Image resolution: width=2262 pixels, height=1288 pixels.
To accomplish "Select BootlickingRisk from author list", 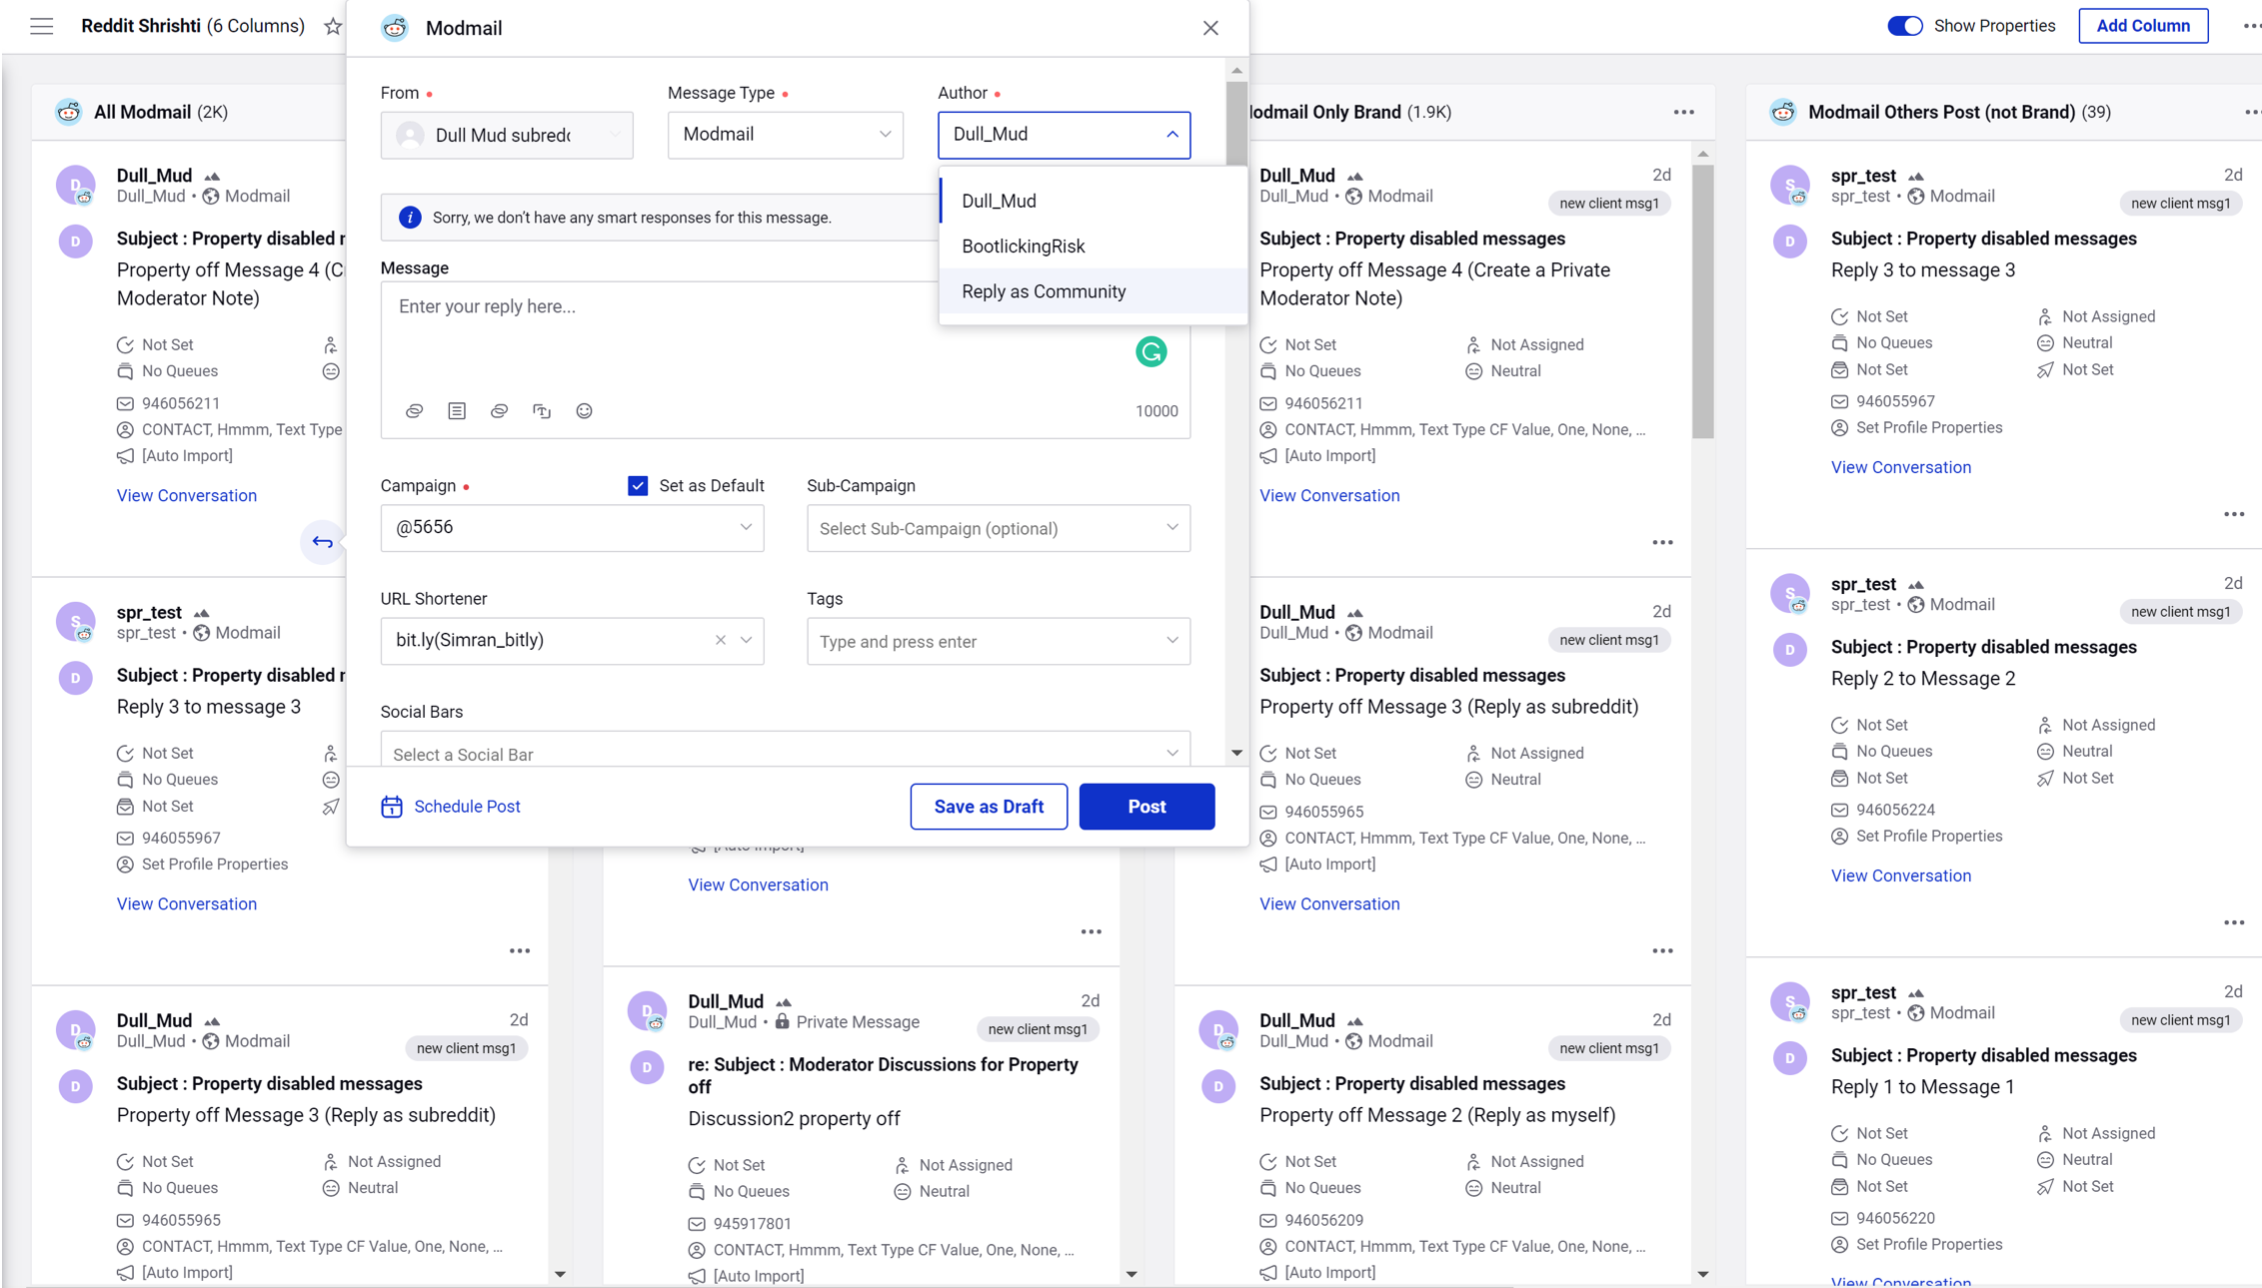I will pyautogui.click(x=1093, y=246).
